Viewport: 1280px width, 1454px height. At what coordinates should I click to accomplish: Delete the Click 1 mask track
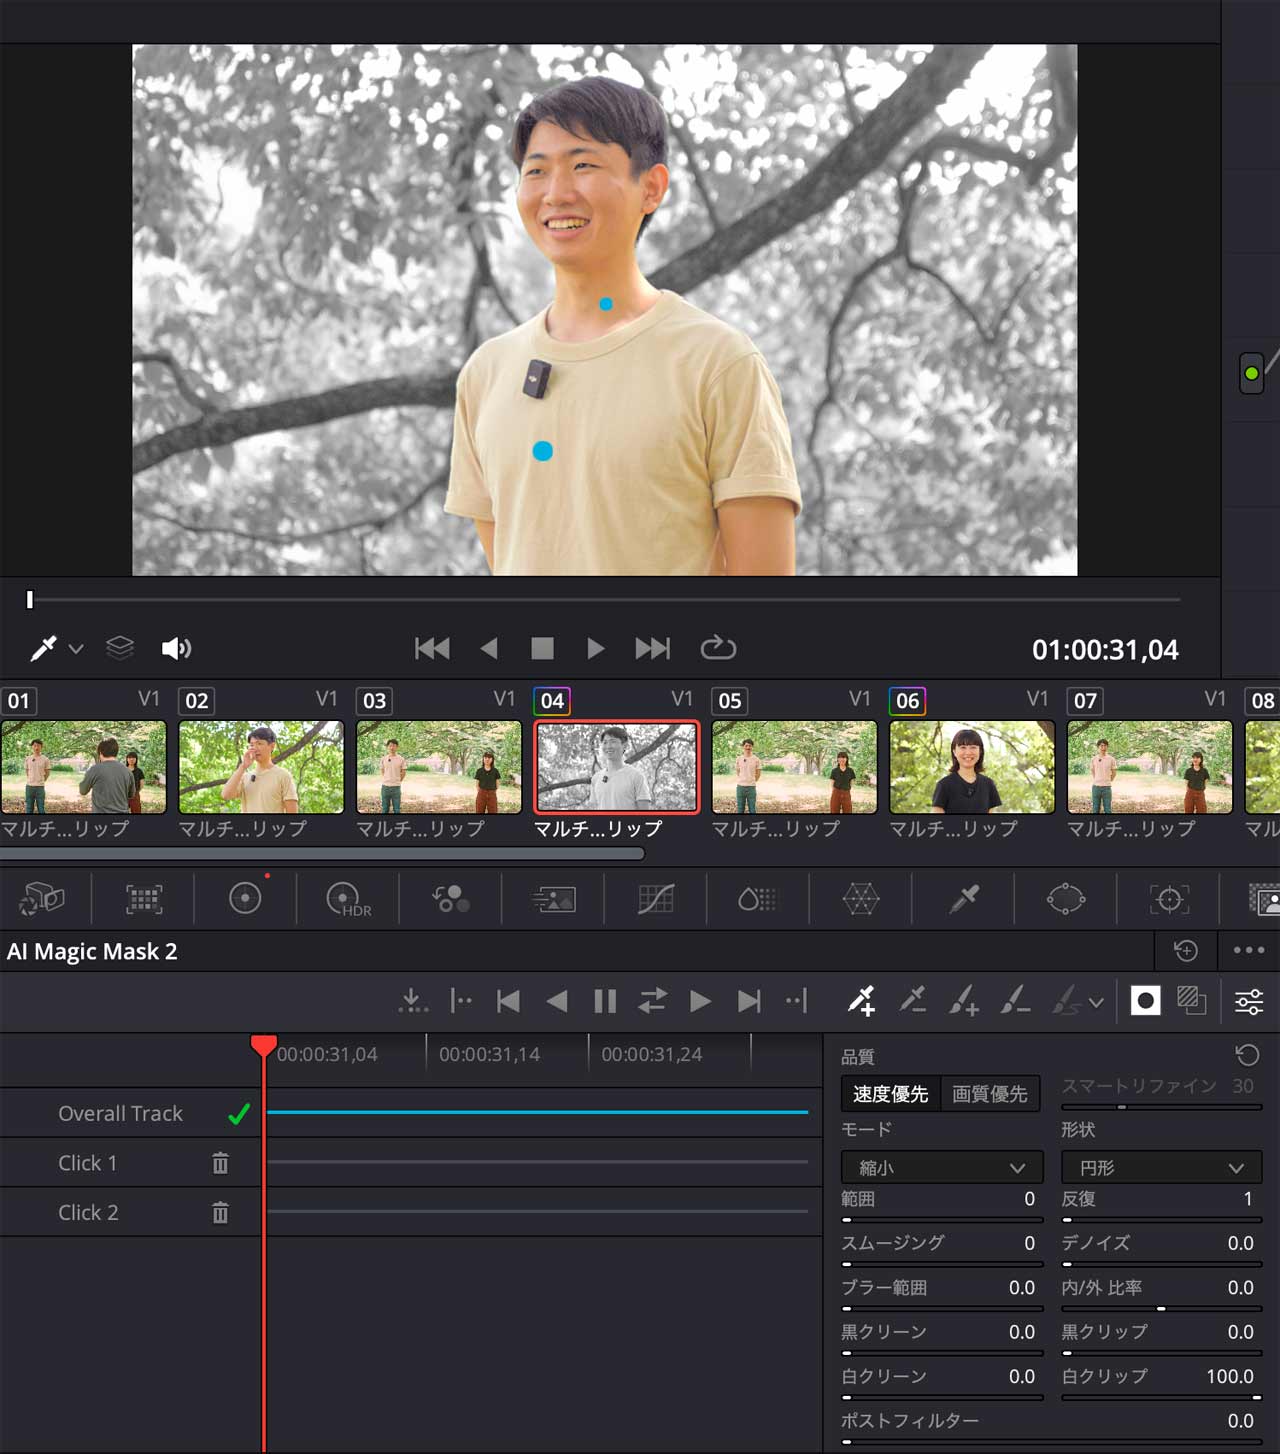click(219, 1162)
